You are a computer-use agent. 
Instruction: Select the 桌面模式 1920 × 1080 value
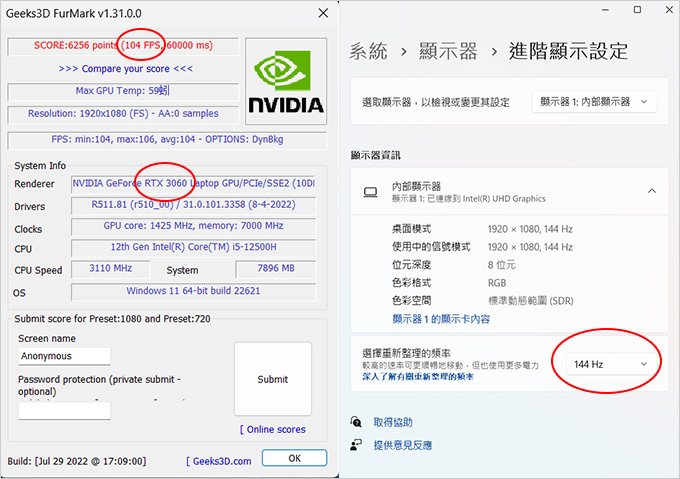point(530,229)
